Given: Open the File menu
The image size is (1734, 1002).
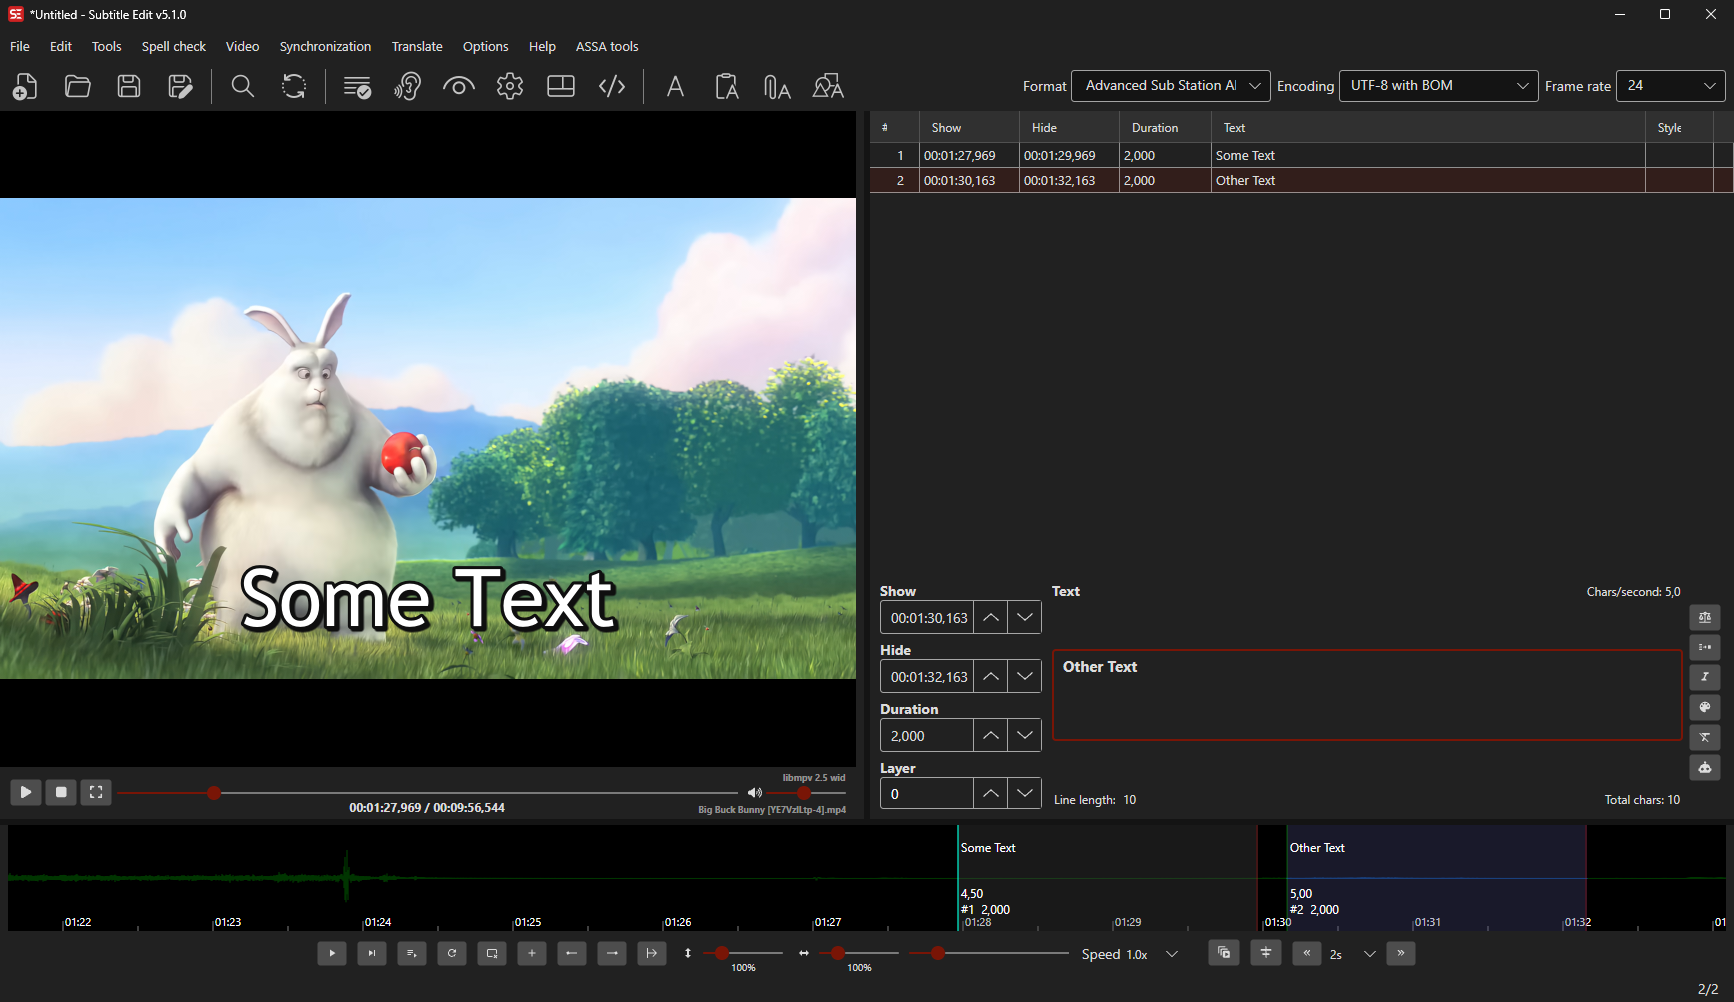Looking at the screenshot, I should (x=20, y=47).
